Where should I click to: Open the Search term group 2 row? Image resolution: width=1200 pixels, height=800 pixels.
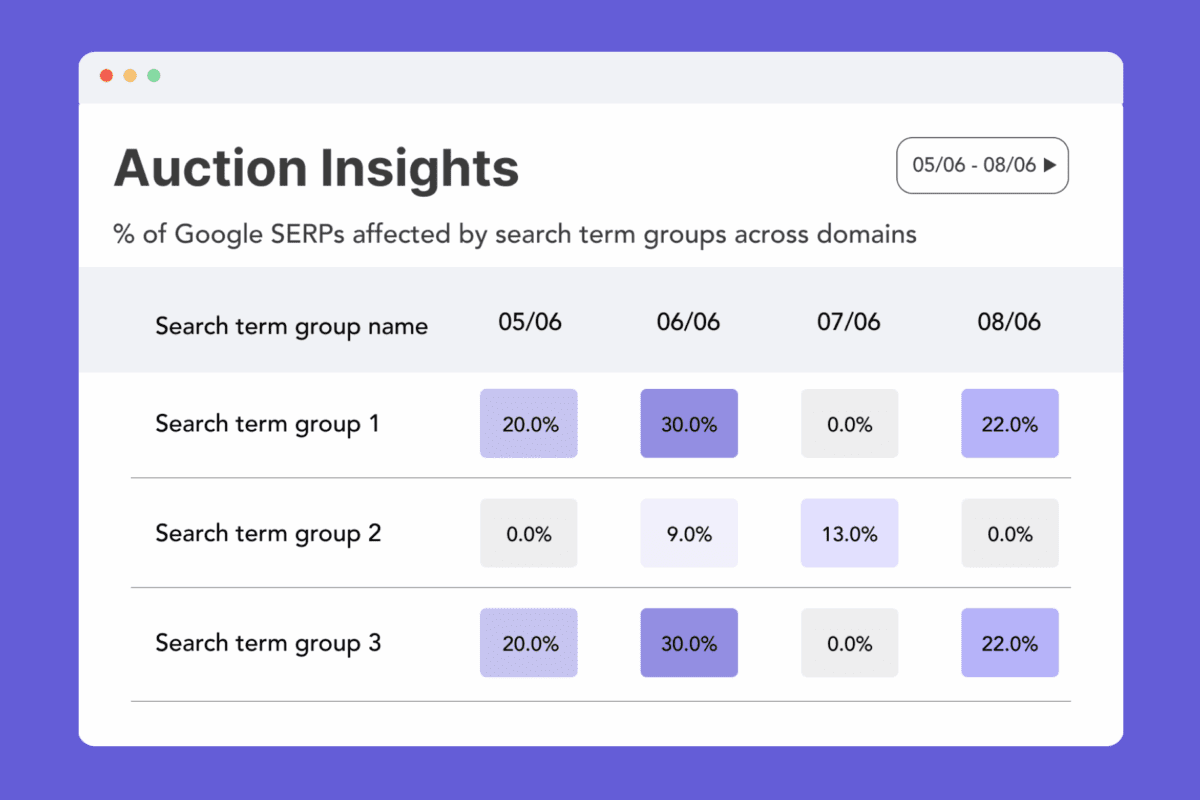(x=267, y=533)
